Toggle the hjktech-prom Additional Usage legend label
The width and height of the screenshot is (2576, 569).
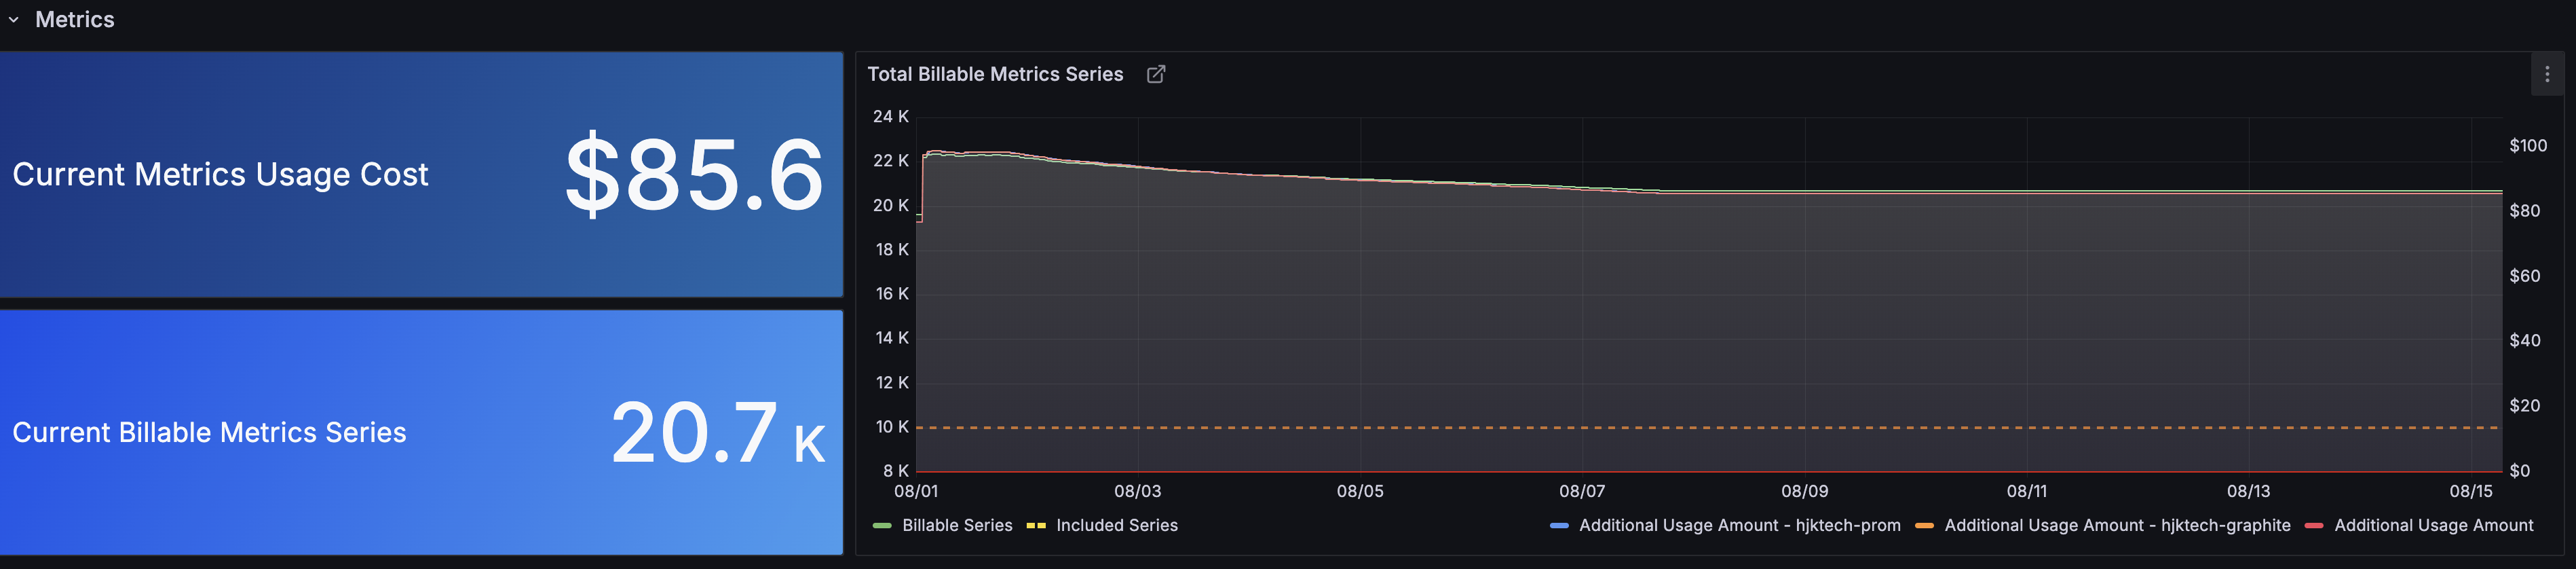[1739, 525]
